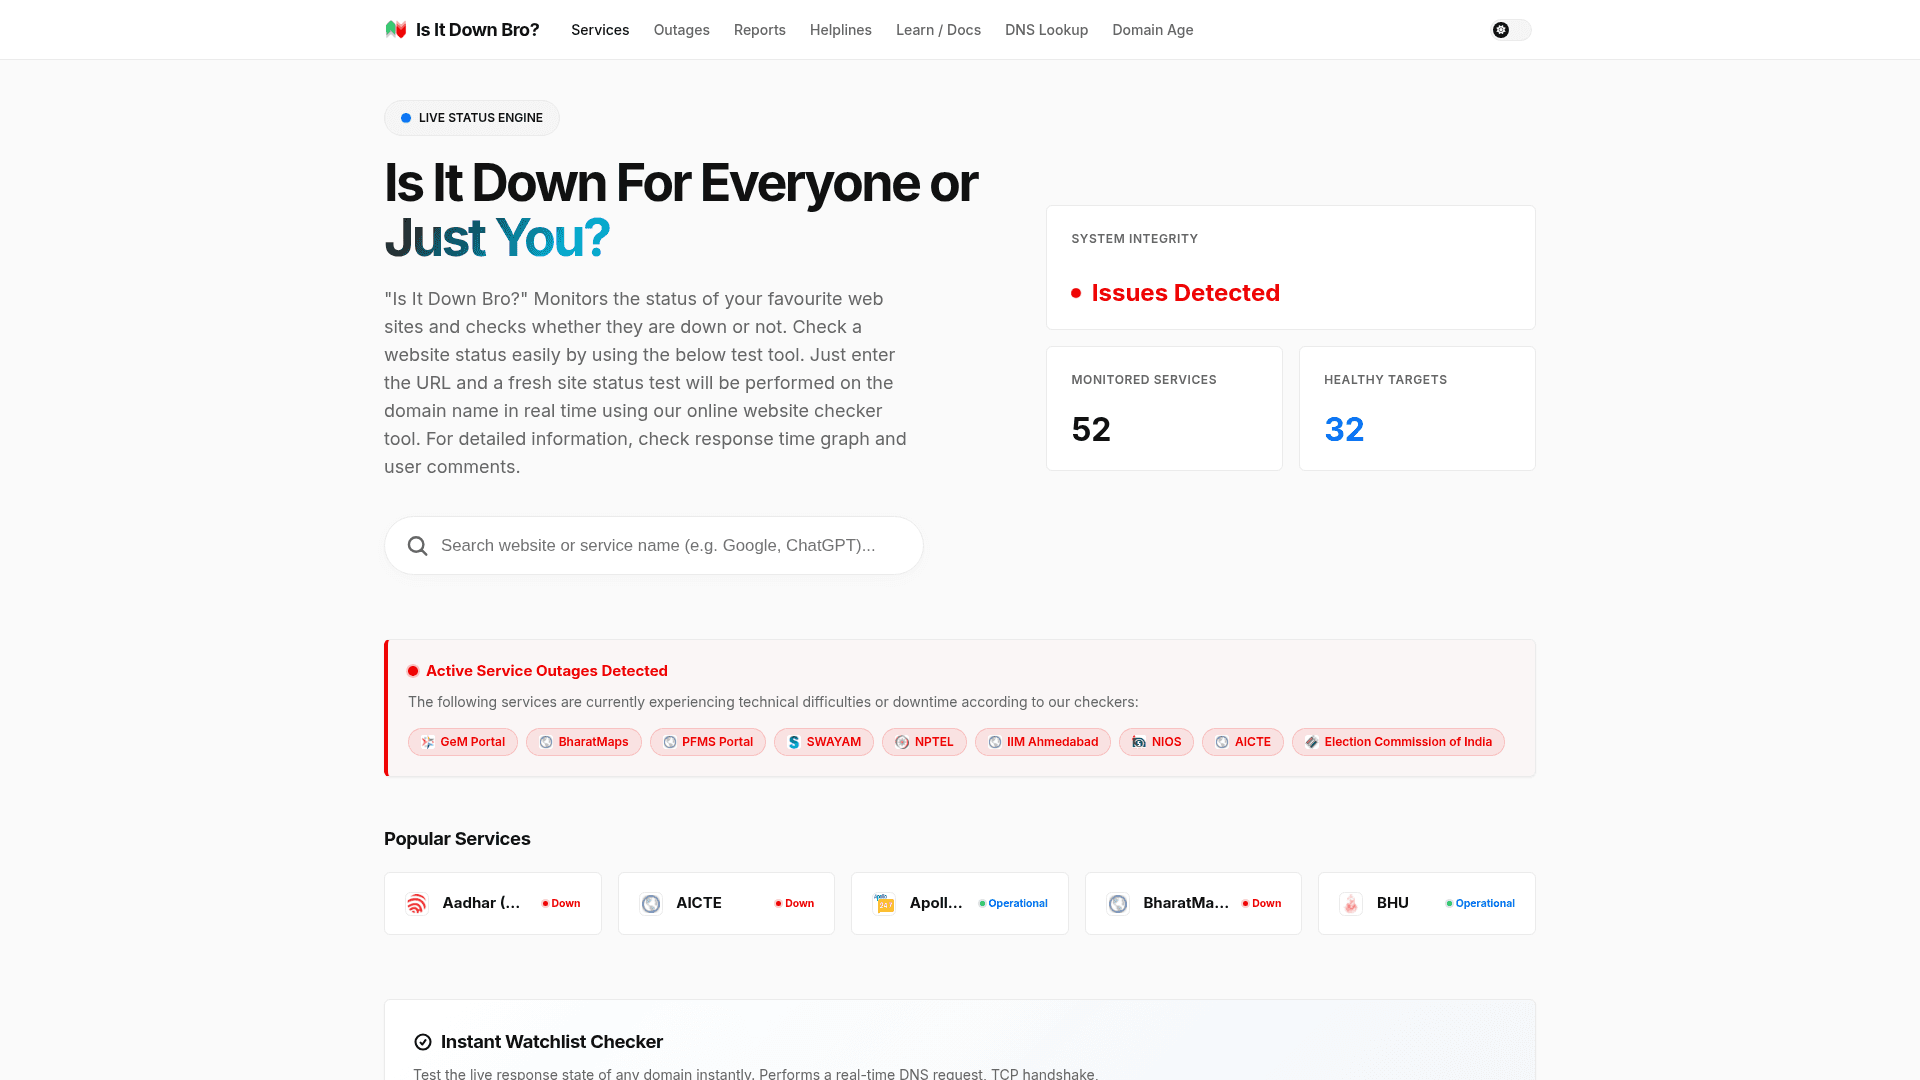The image size is (1920, 1080).
Task: Open the AICTE popular service card
Action: (x=726, y=904)
